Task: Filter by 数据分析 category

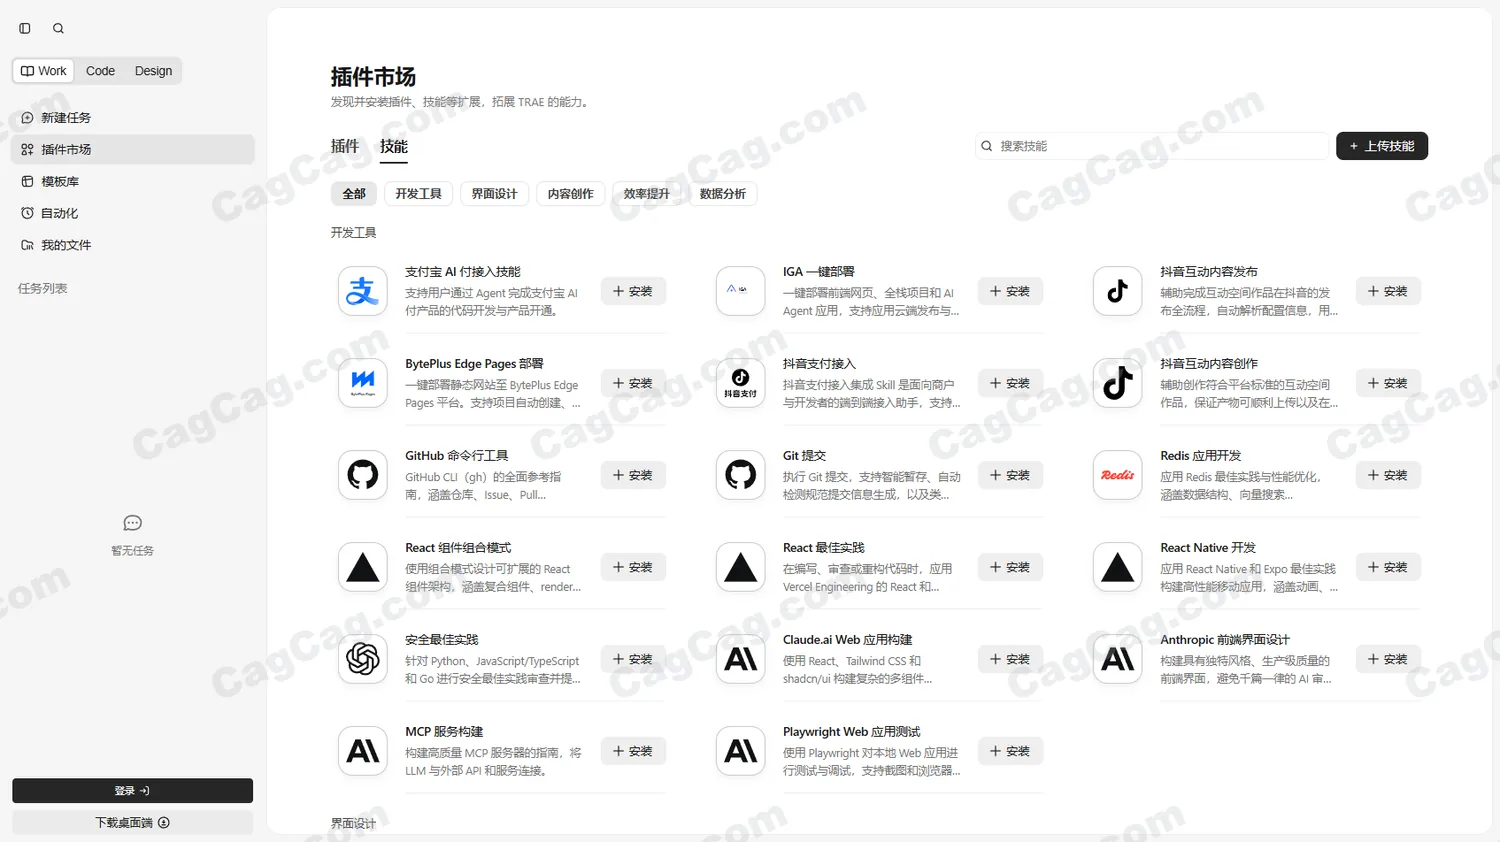Action: (722, 194)
